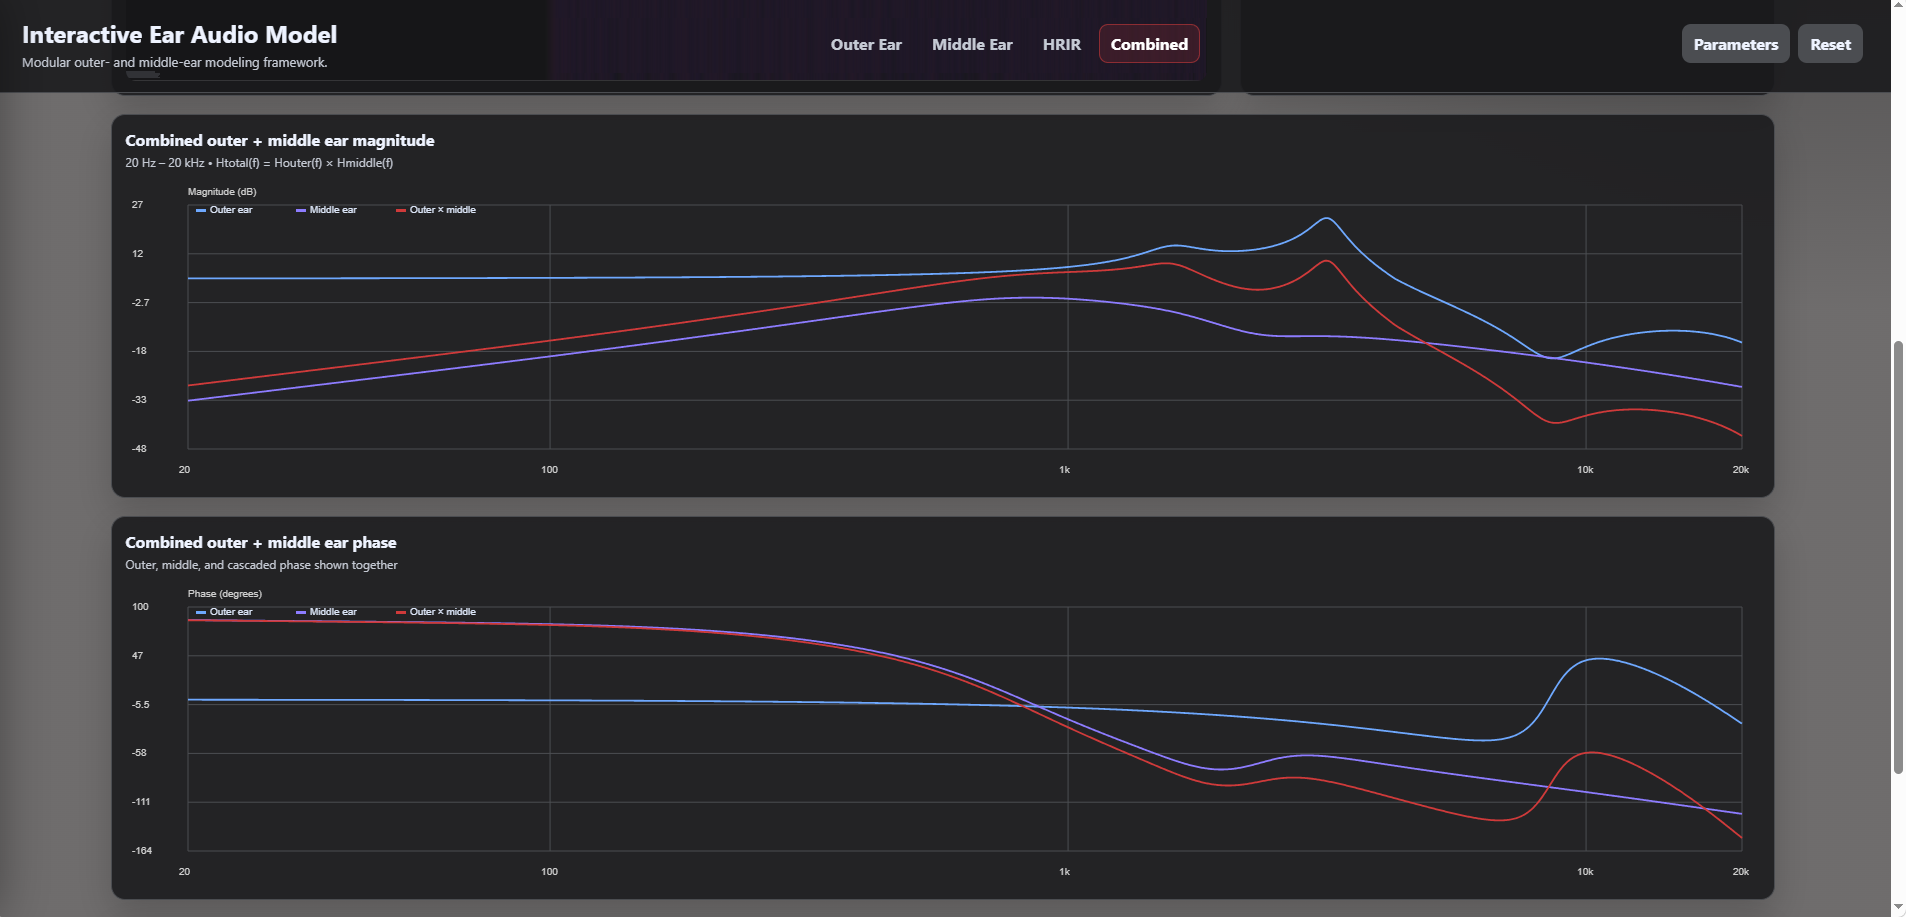Toggle Middle ear legend in magnitude chart
This screenshot has height=917, width=1906.
[326, 210]
